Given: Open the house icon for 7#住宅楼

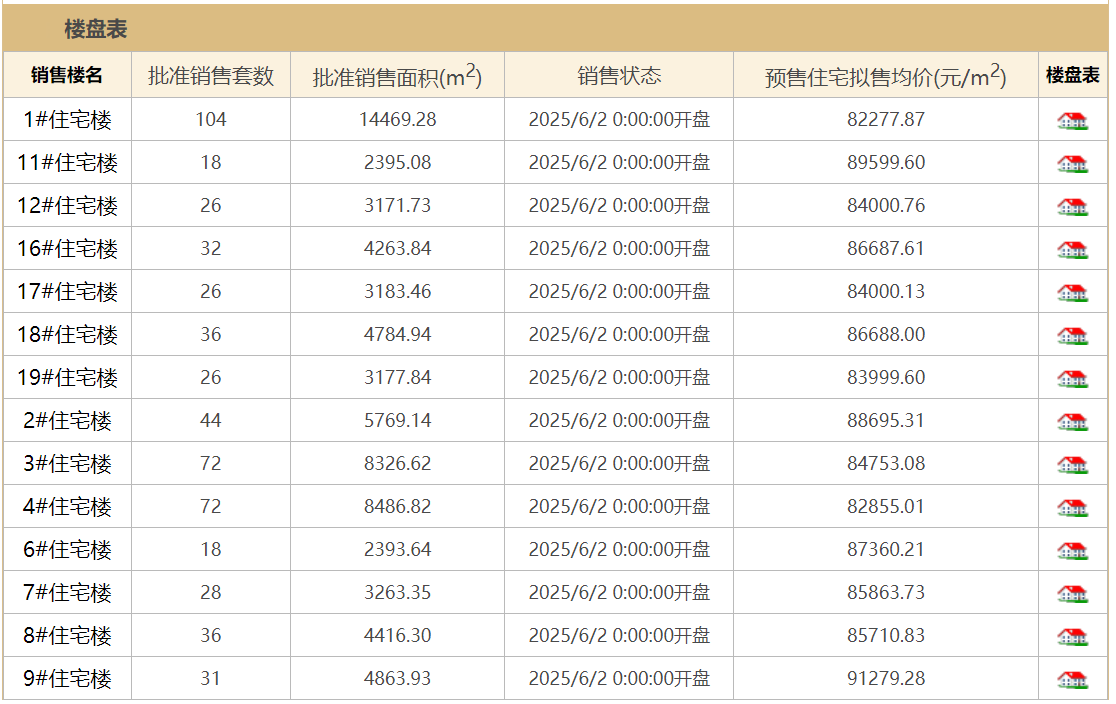Looking at the screenshot, I should pos(1072,594).
